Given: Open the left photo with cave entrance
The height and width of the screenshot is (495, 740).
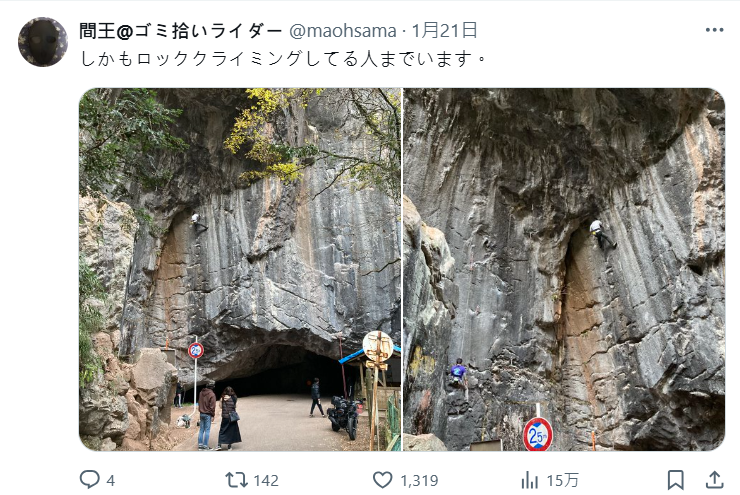Looking at the screenshot, I should click(240, 269).
